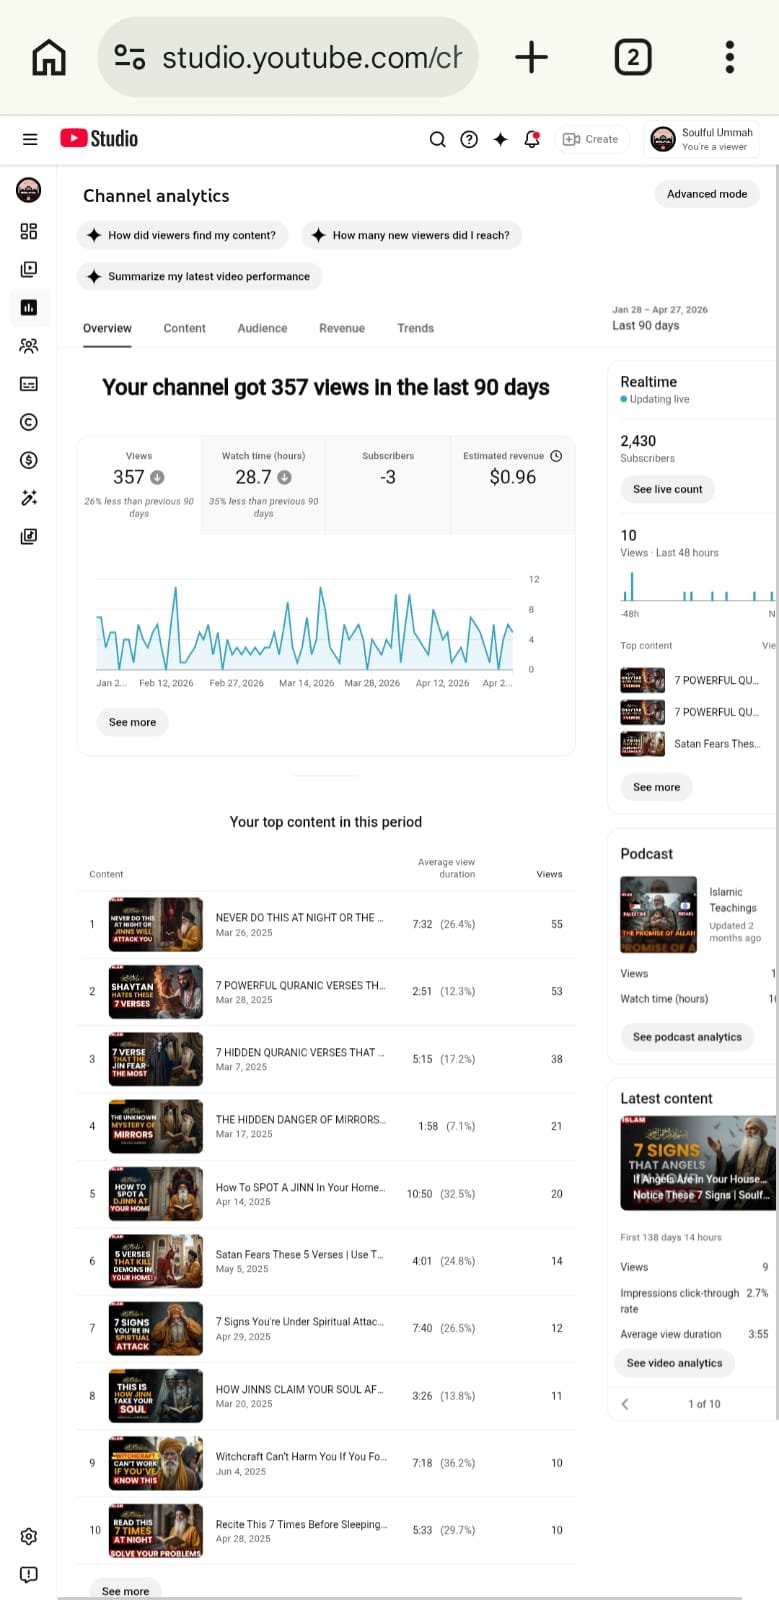Open the Community icon in the sidebar
This screenshot has height=1600, width=779.
pos(29,346)
